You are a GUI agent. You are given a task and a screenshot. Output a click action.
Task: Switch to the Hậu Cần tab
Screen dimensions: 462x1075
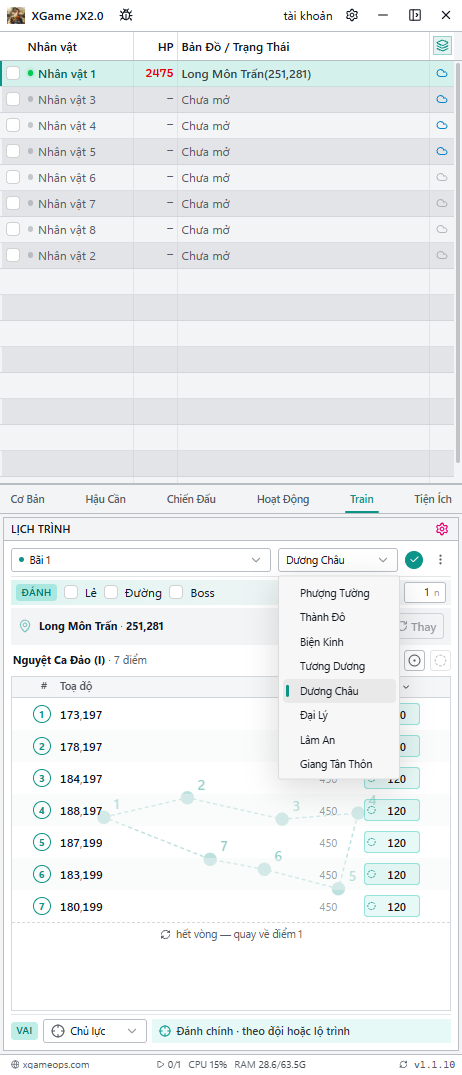pyautogui.click(x=106, y=499)
